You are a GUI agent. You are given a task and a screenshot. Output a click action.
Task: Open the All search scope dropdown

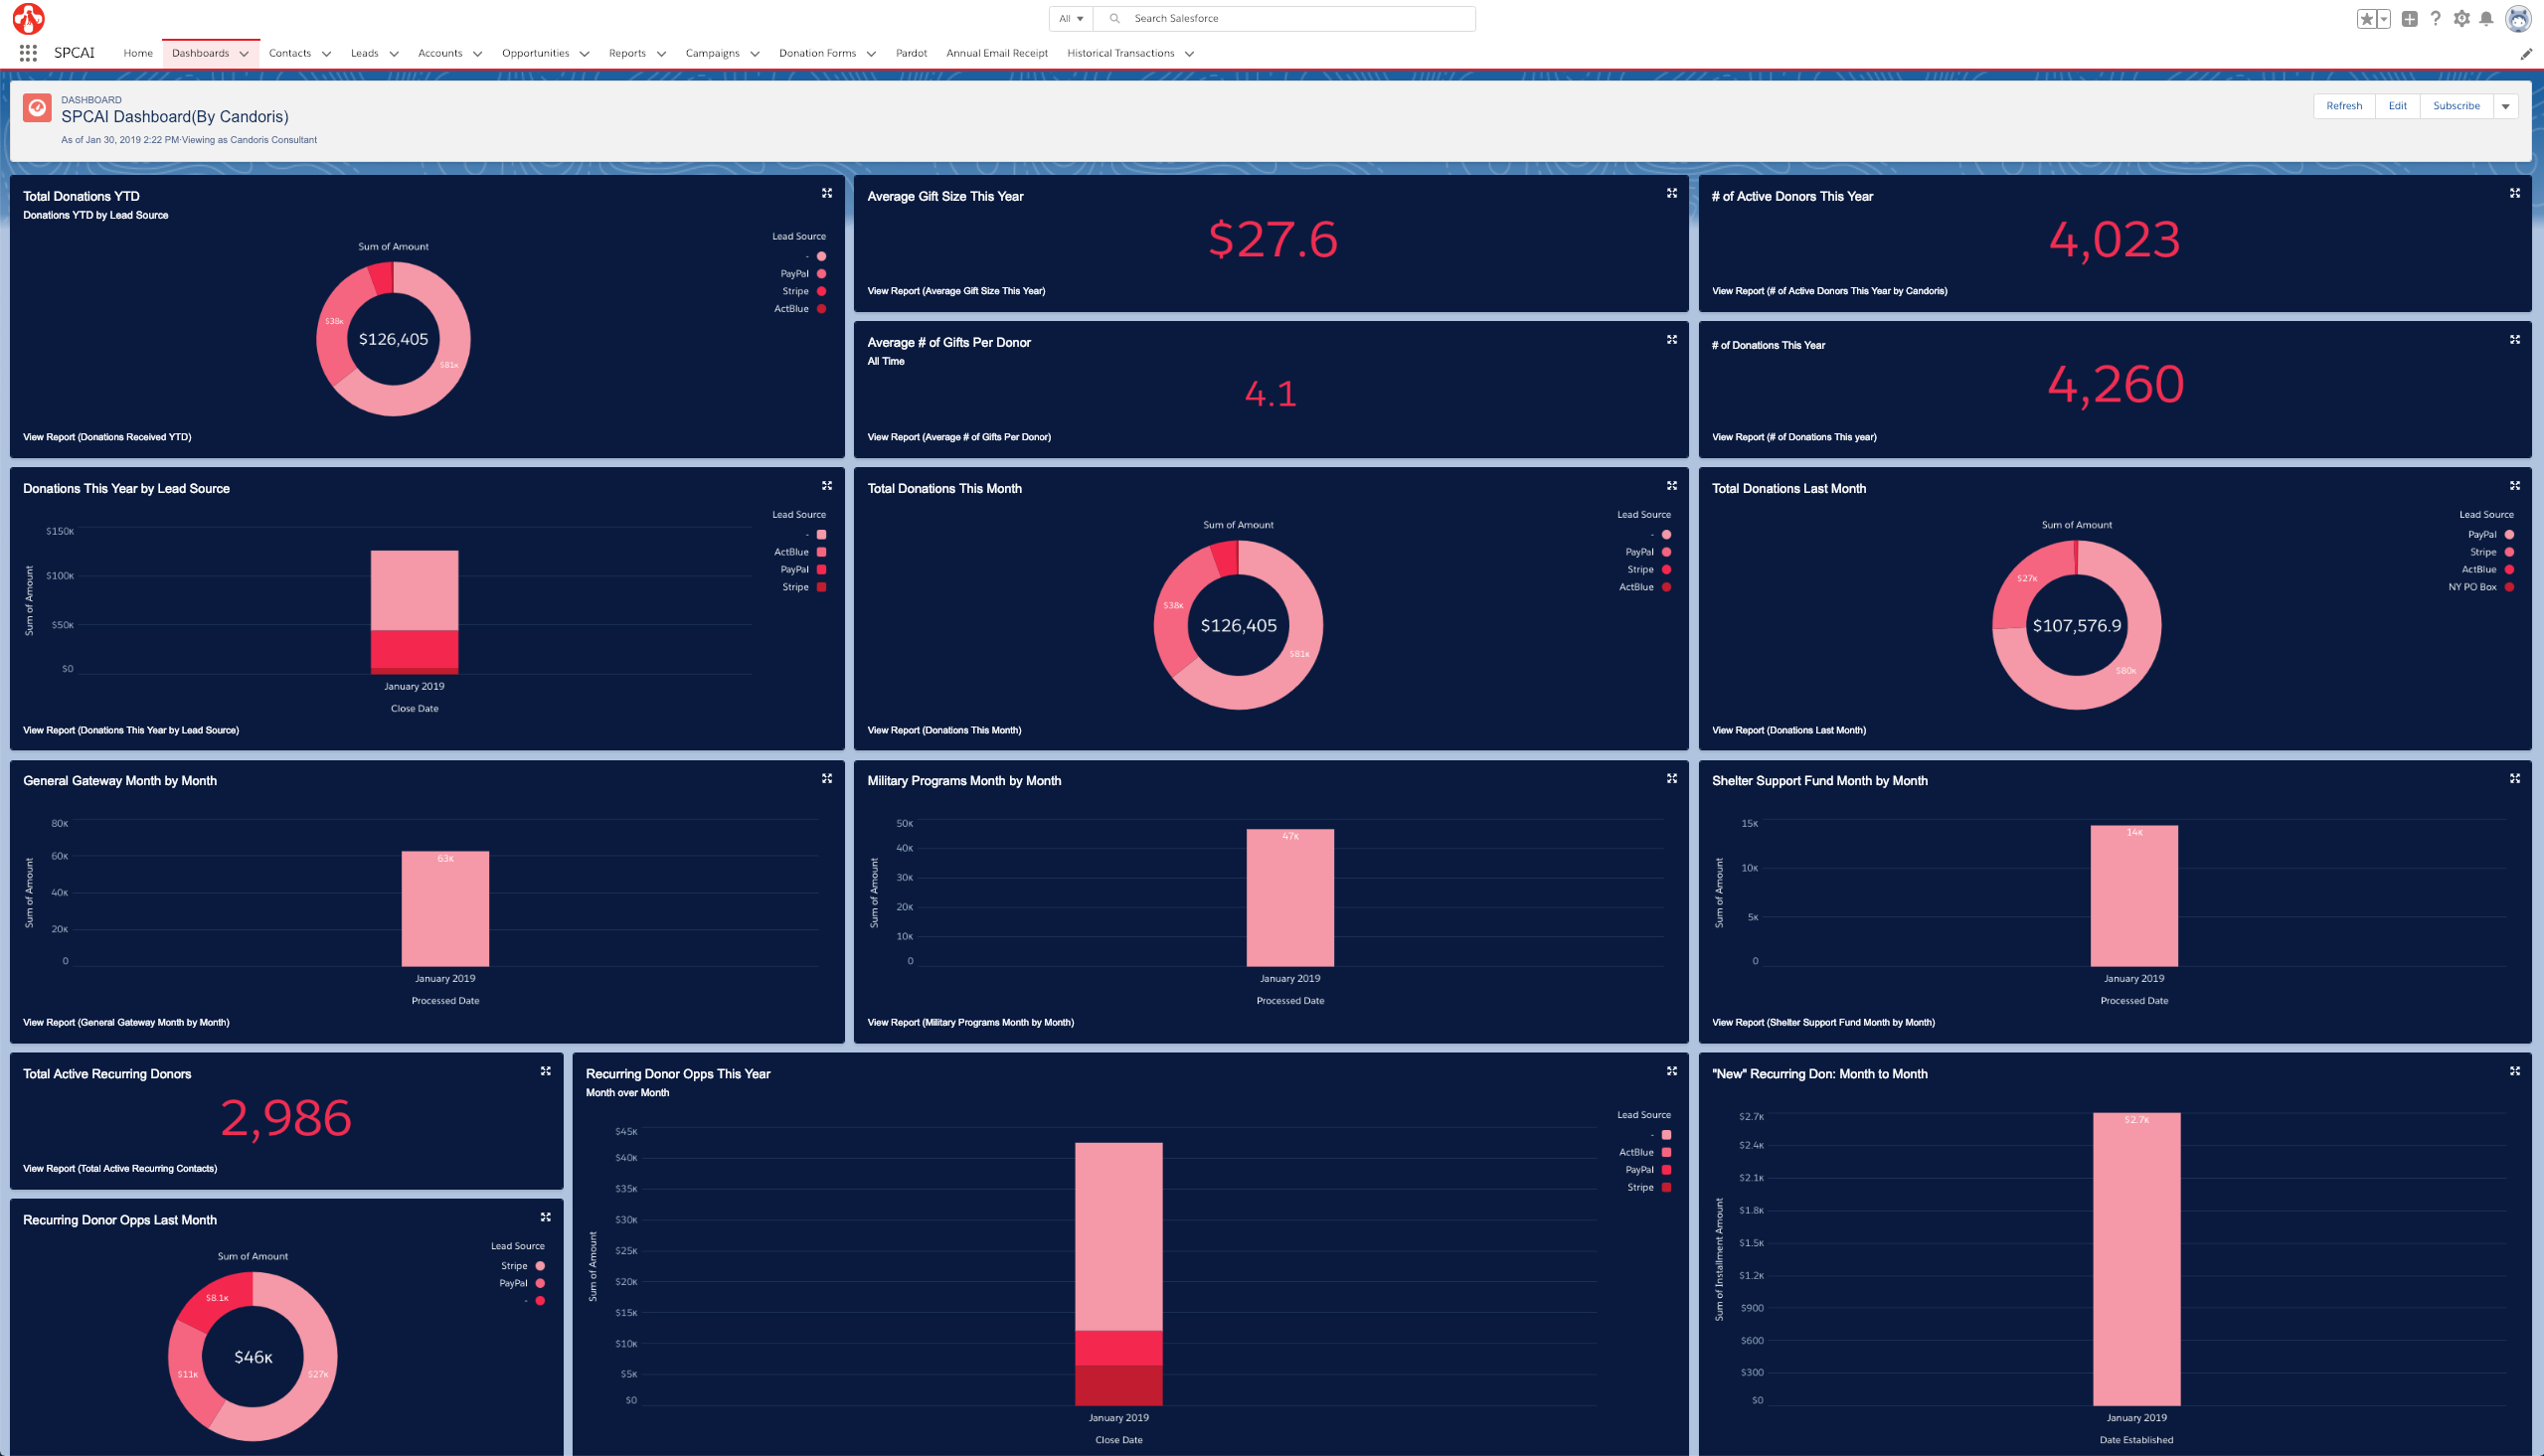coord(1071,19)
